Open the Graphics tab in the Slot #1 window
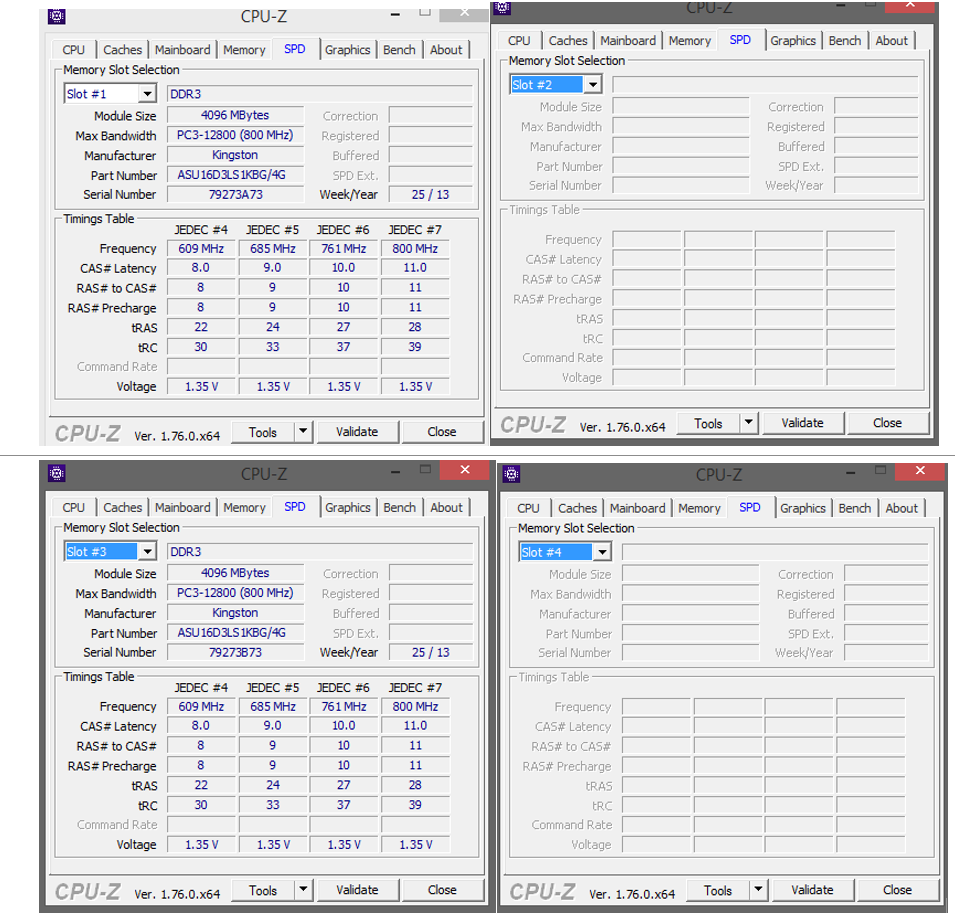This screenshot has height=922, width=955. tap(348, 50)
